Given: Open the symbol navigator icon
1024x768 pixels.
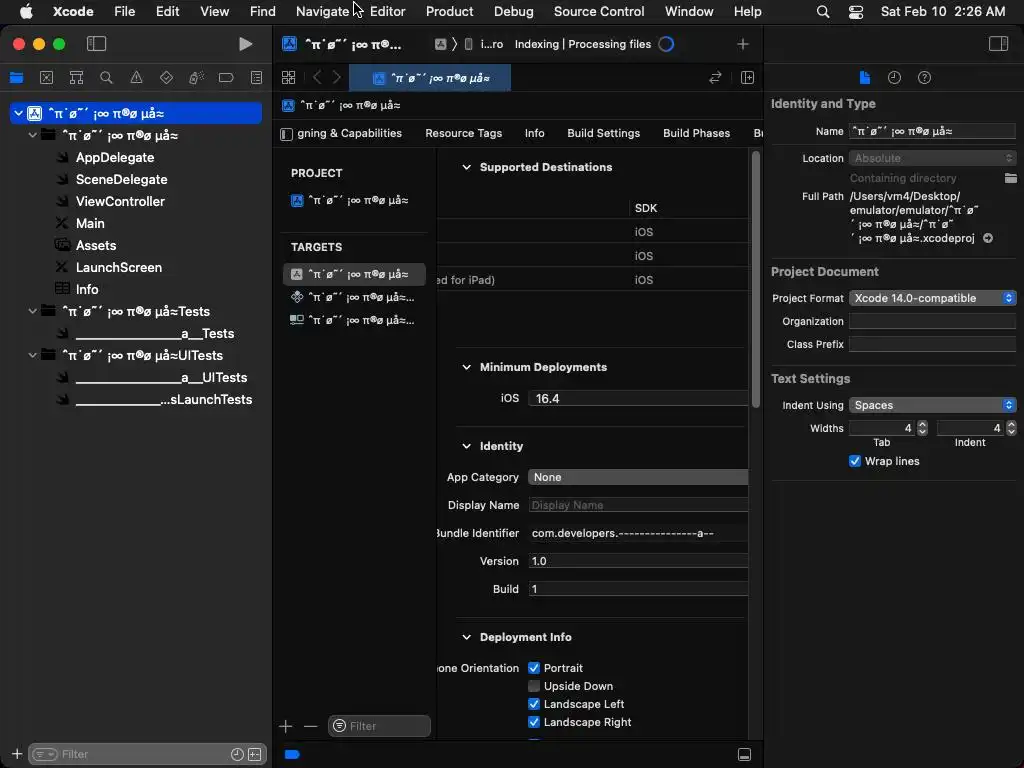Looking at the screenshot, I should coord(76,78).
